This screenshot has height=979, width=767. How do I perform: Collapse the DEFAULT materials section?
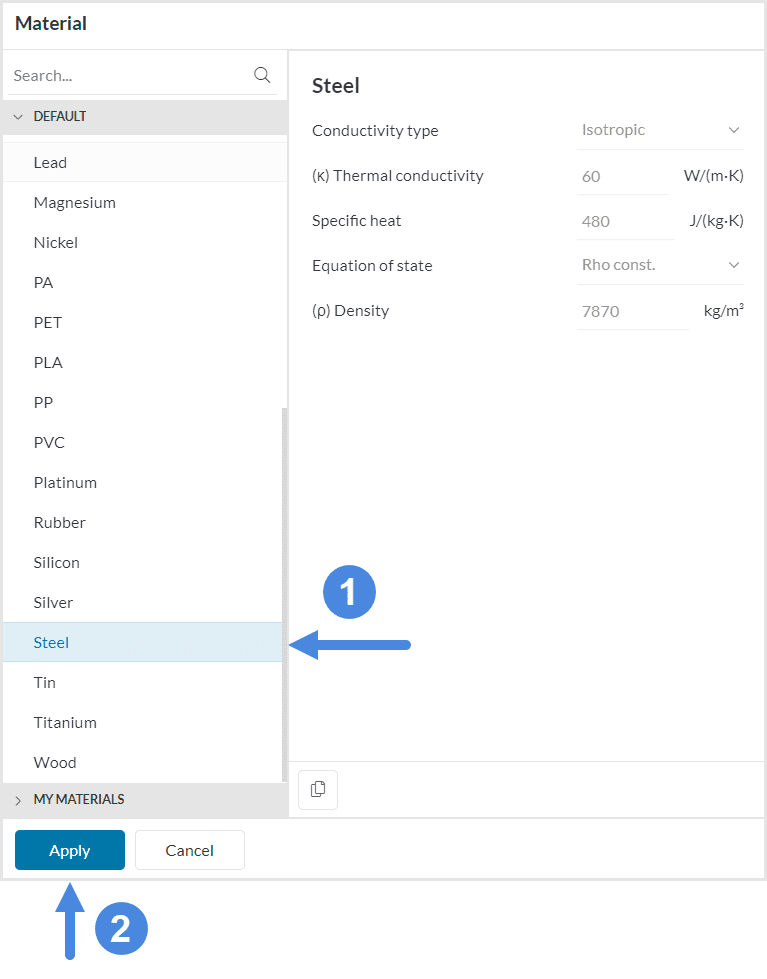(18, 117)
